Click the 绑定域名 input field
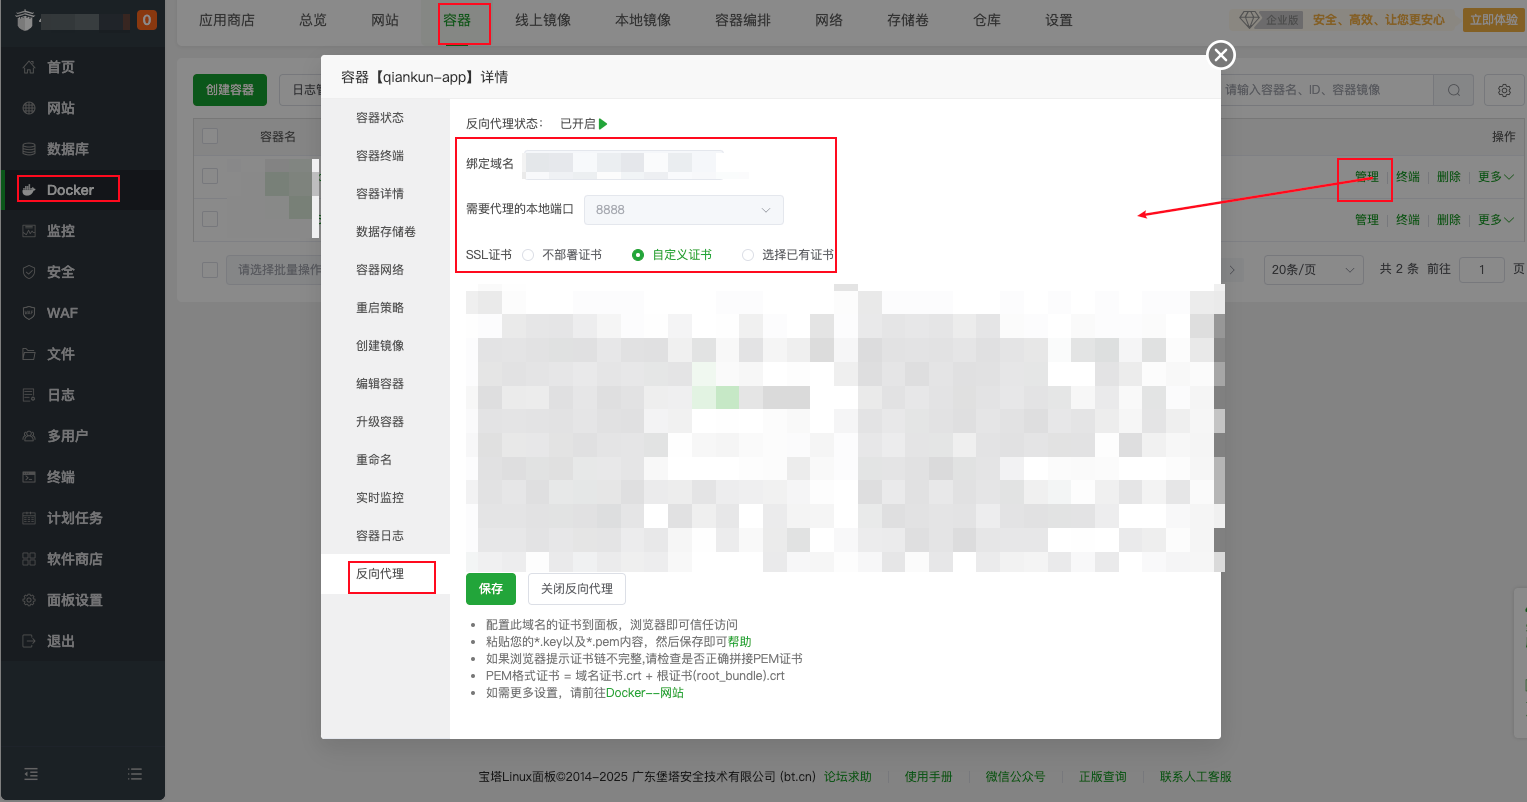 tap(625, 164)
